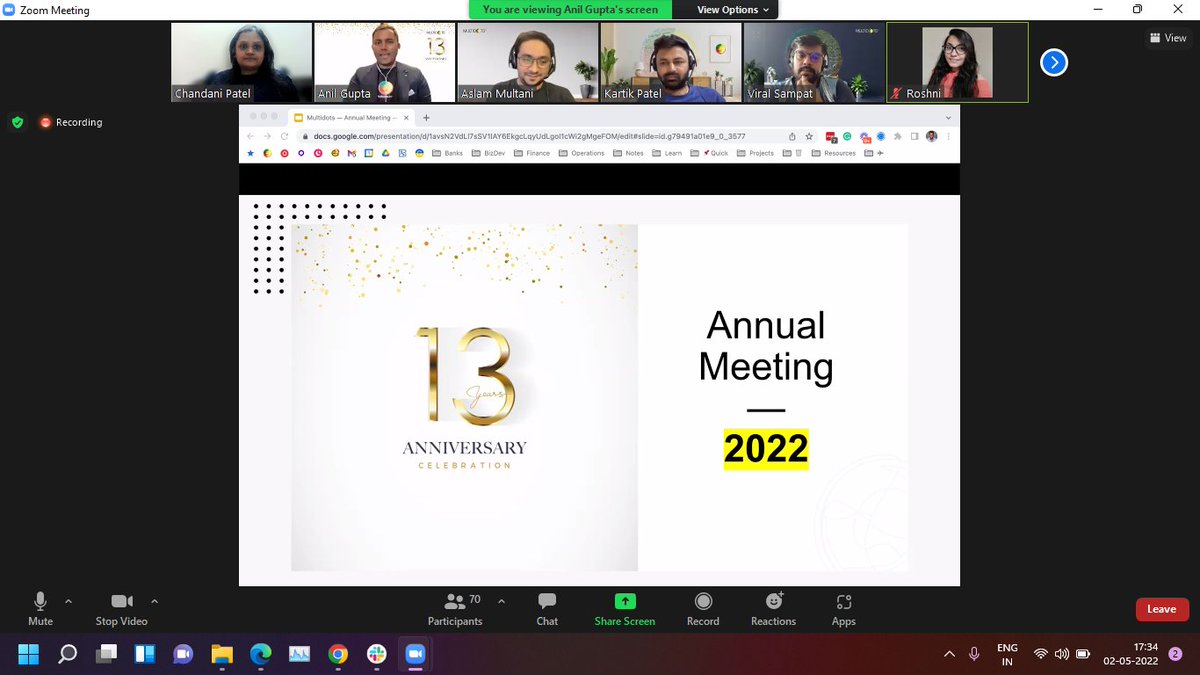Change layout with the View button
The height and width of the screenshot is (675, 1200).
coord(1168,38)
